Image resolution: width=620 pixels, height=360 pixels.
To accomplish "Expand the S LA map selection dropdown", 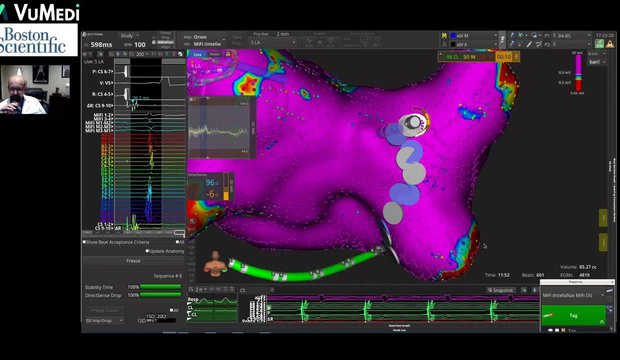I will point(272,42).
